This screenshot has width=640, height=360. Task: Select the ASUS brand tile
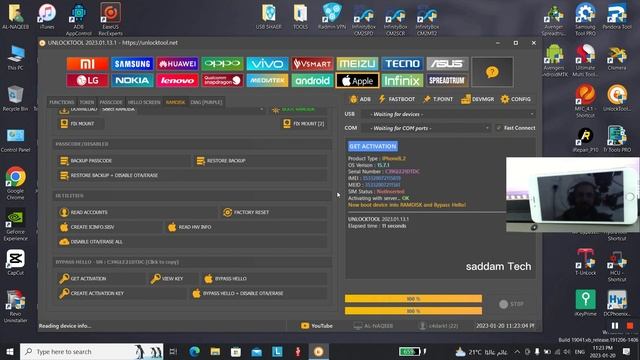pyautogui.click(x=447, y=64)
